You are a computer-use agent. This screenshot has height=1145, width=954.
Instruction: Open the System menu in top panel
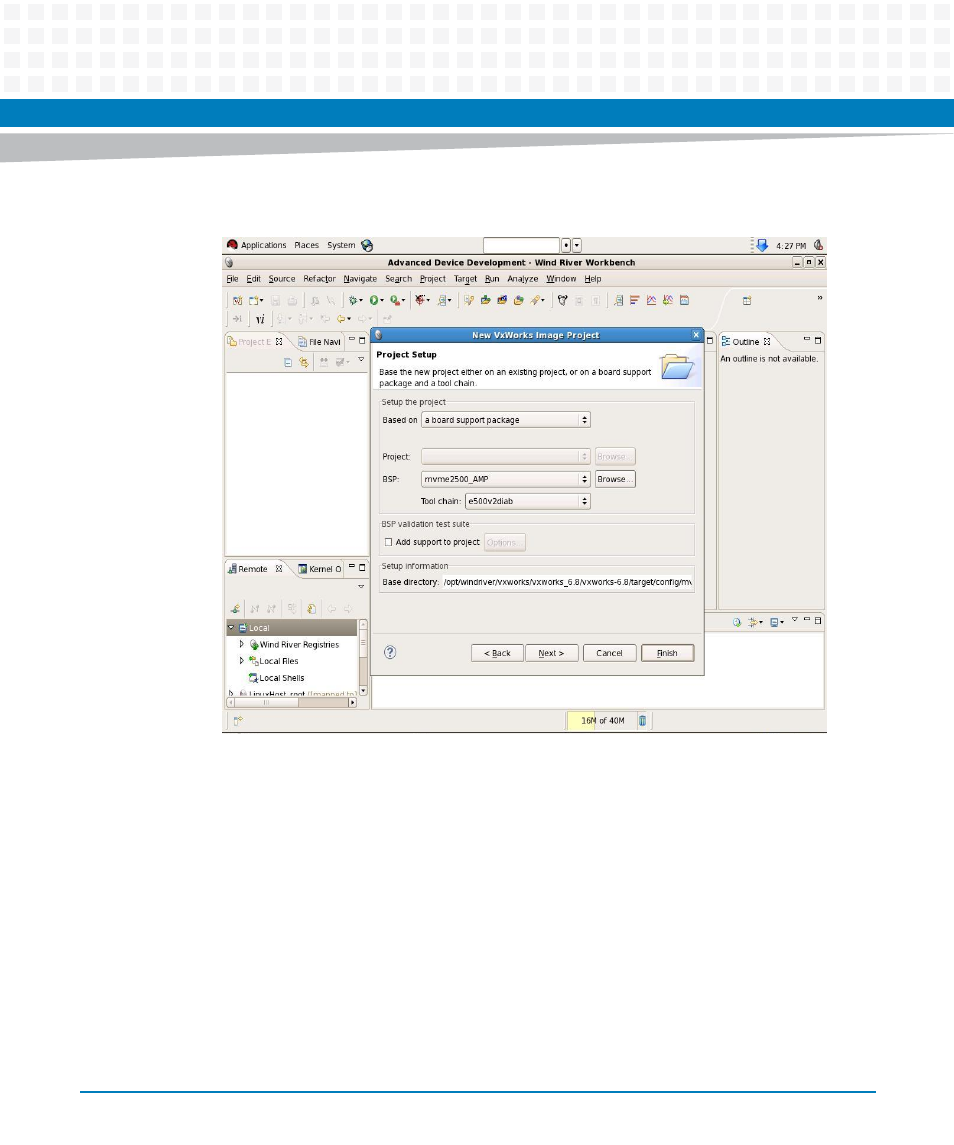(341, 245)
